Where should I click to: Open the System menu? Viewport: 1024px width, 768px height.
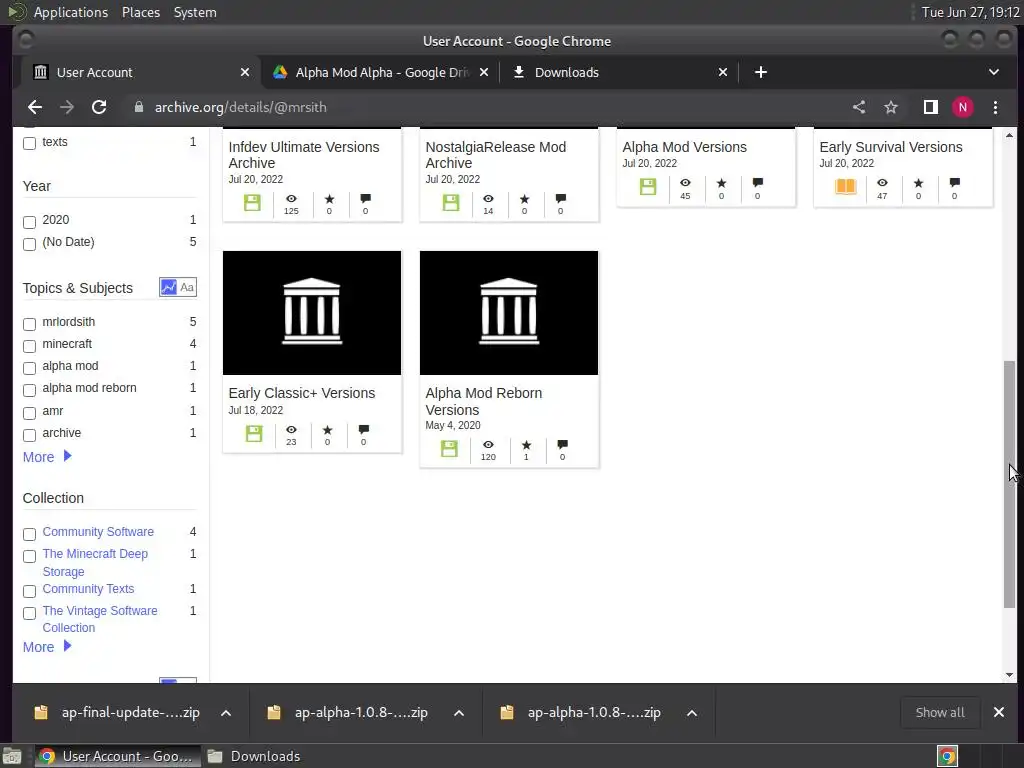[x=195, y=12]
